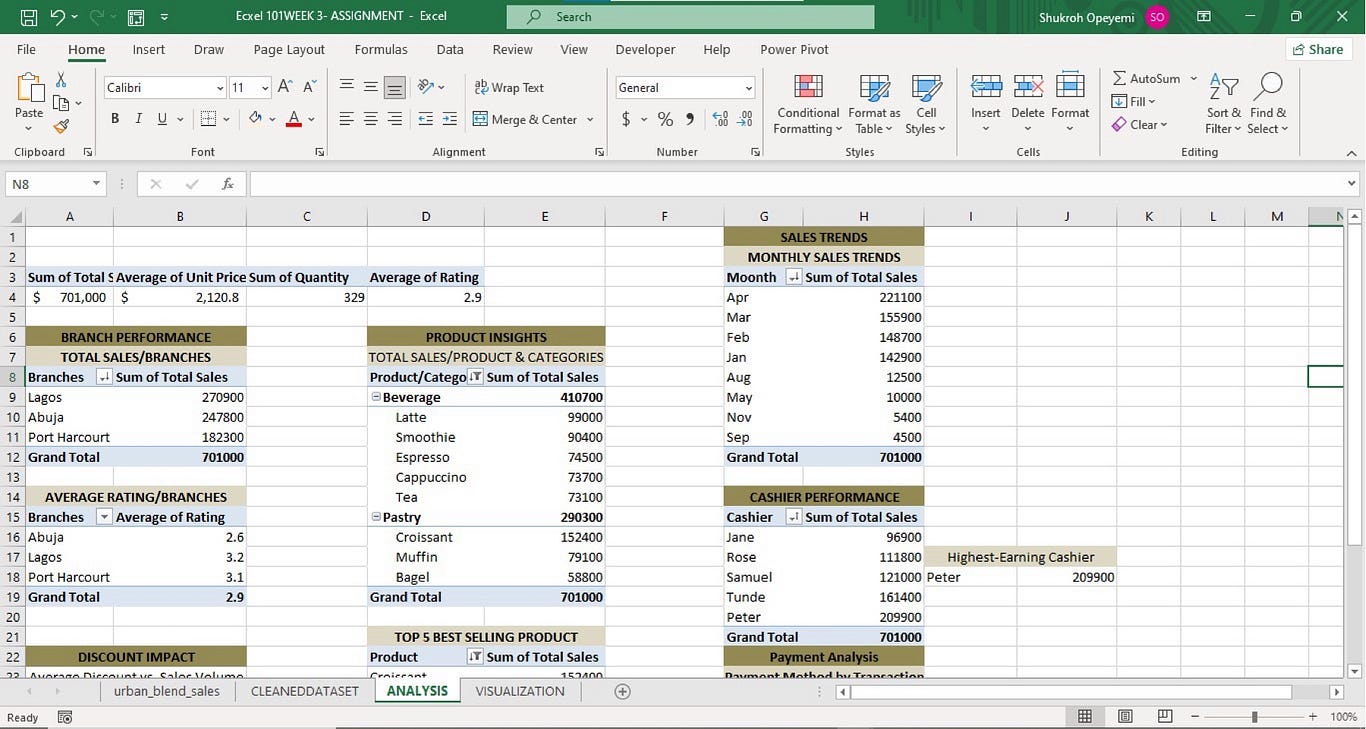The height and width of the screenshot is (729, 1366).
Task: Decrease the cell indent
Action: [x=425, y=119]
